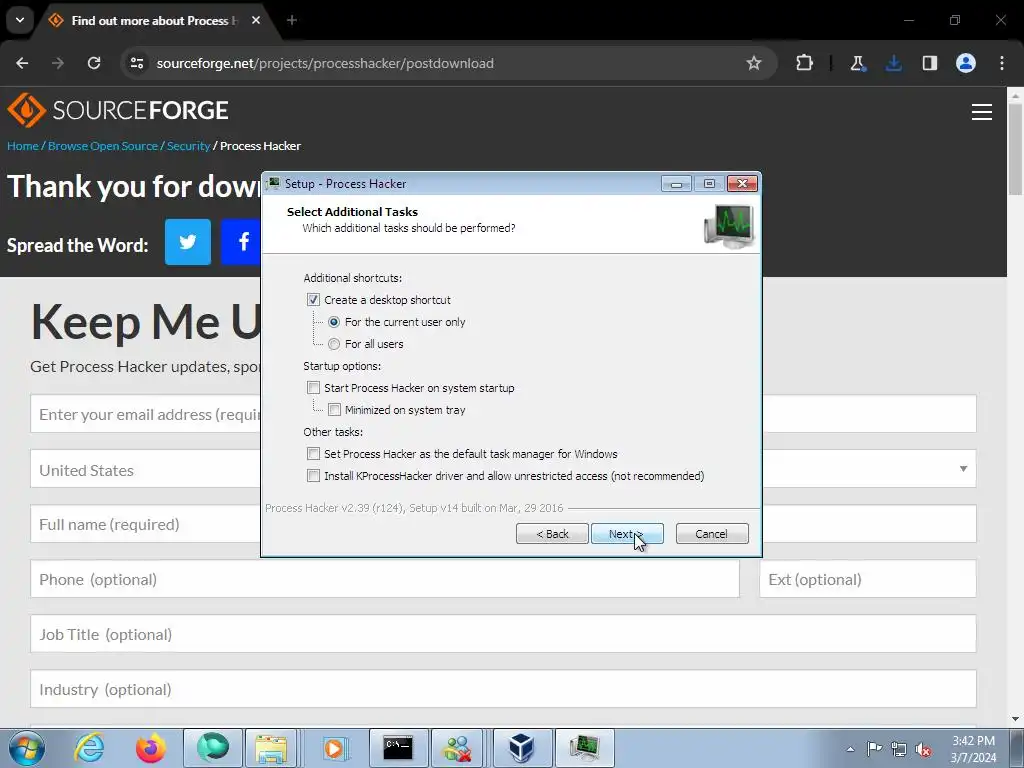Click the taskbar clock showing 3:42 PM
This screenshot has width=1024, height=768.
click(973, 749)
